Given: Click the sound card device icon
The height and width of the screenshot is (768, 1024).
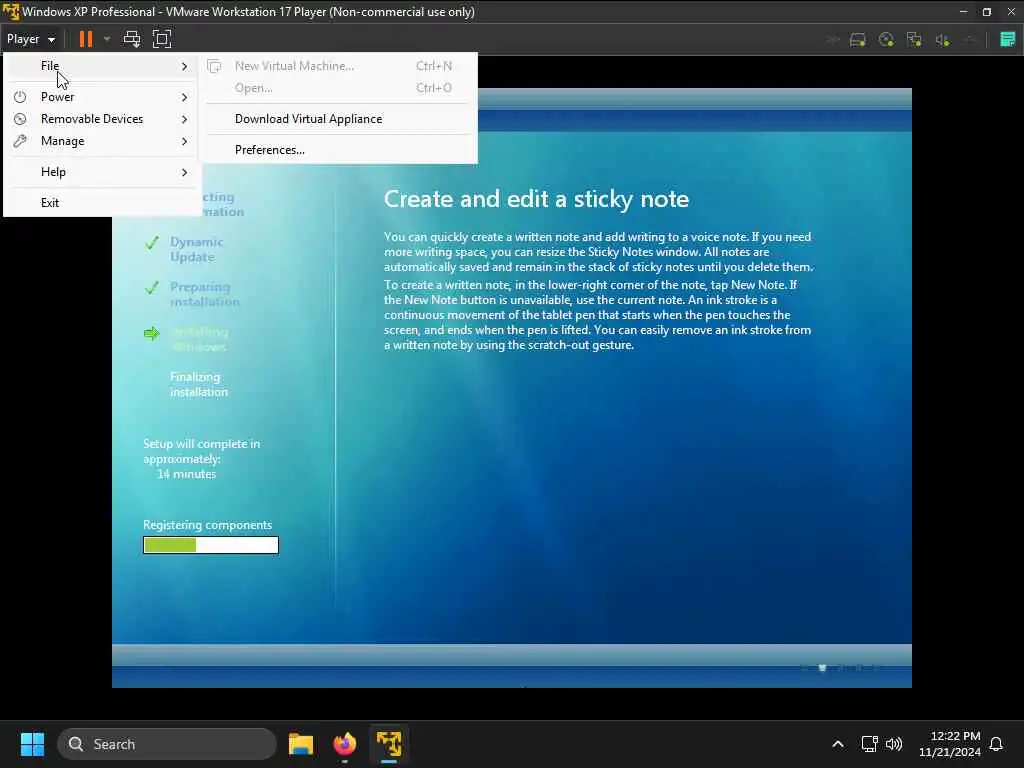Looking at the screenshot, I should pos(942,40).
